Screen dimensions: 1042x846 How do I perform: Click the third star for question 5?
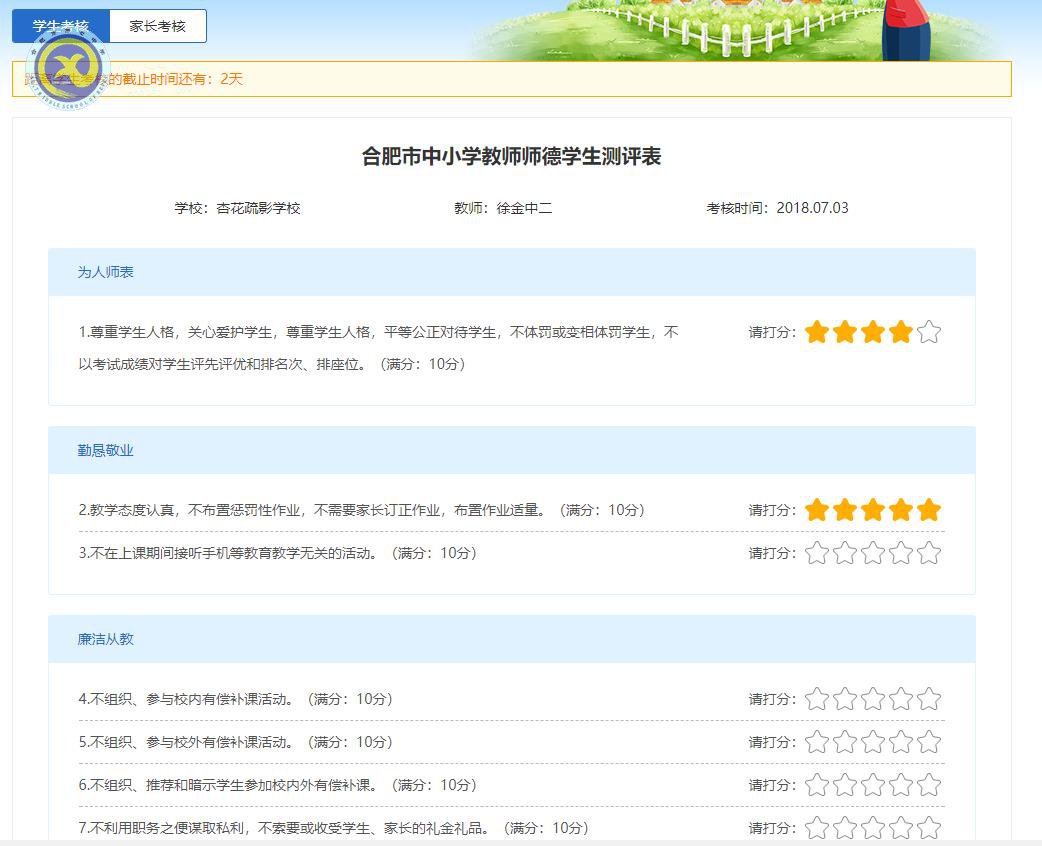coord(873,742)
